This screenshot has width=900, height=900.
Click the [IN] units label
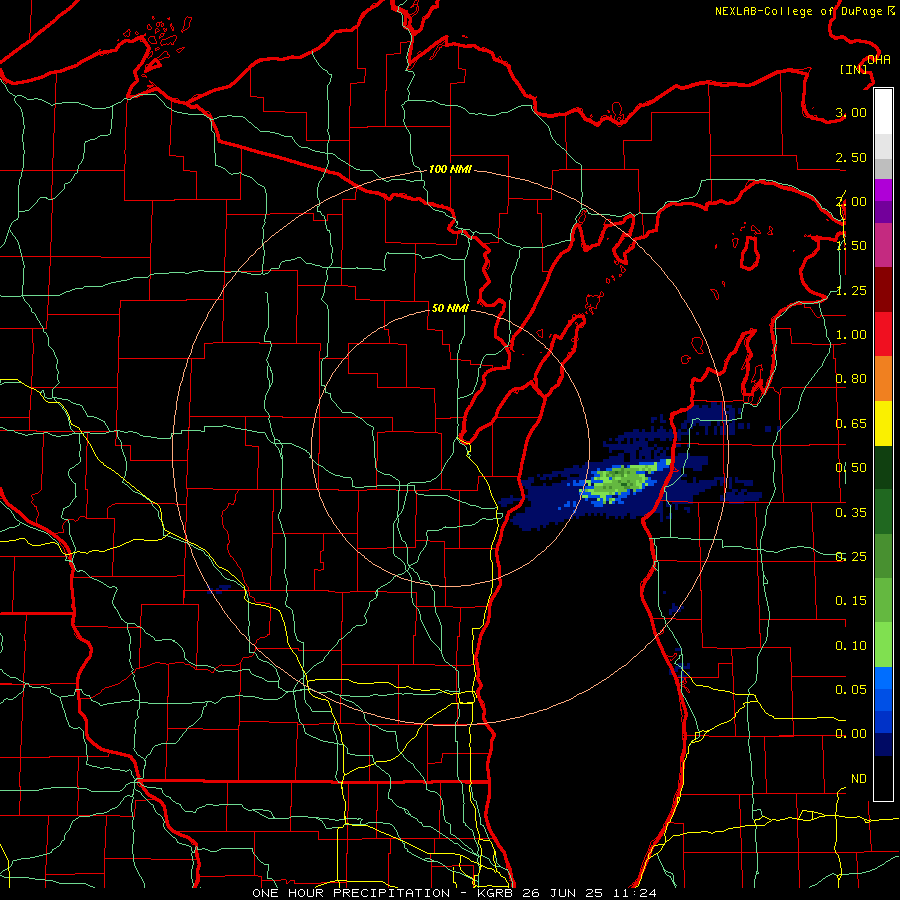coord(853,69)
